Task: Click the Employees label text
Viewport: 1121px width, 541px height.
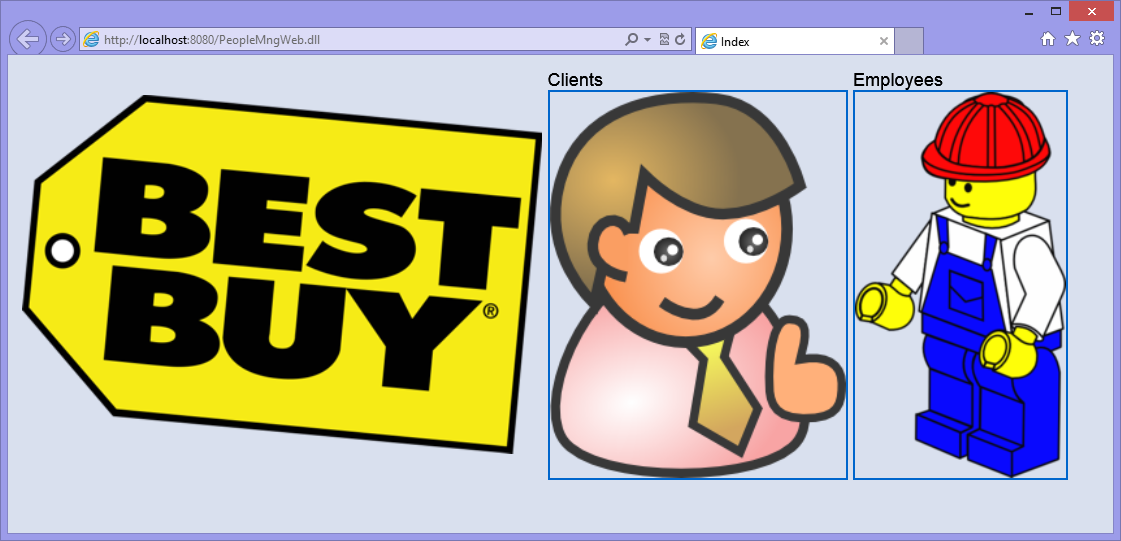Action: pyautogui.click(x=898, y=80)
